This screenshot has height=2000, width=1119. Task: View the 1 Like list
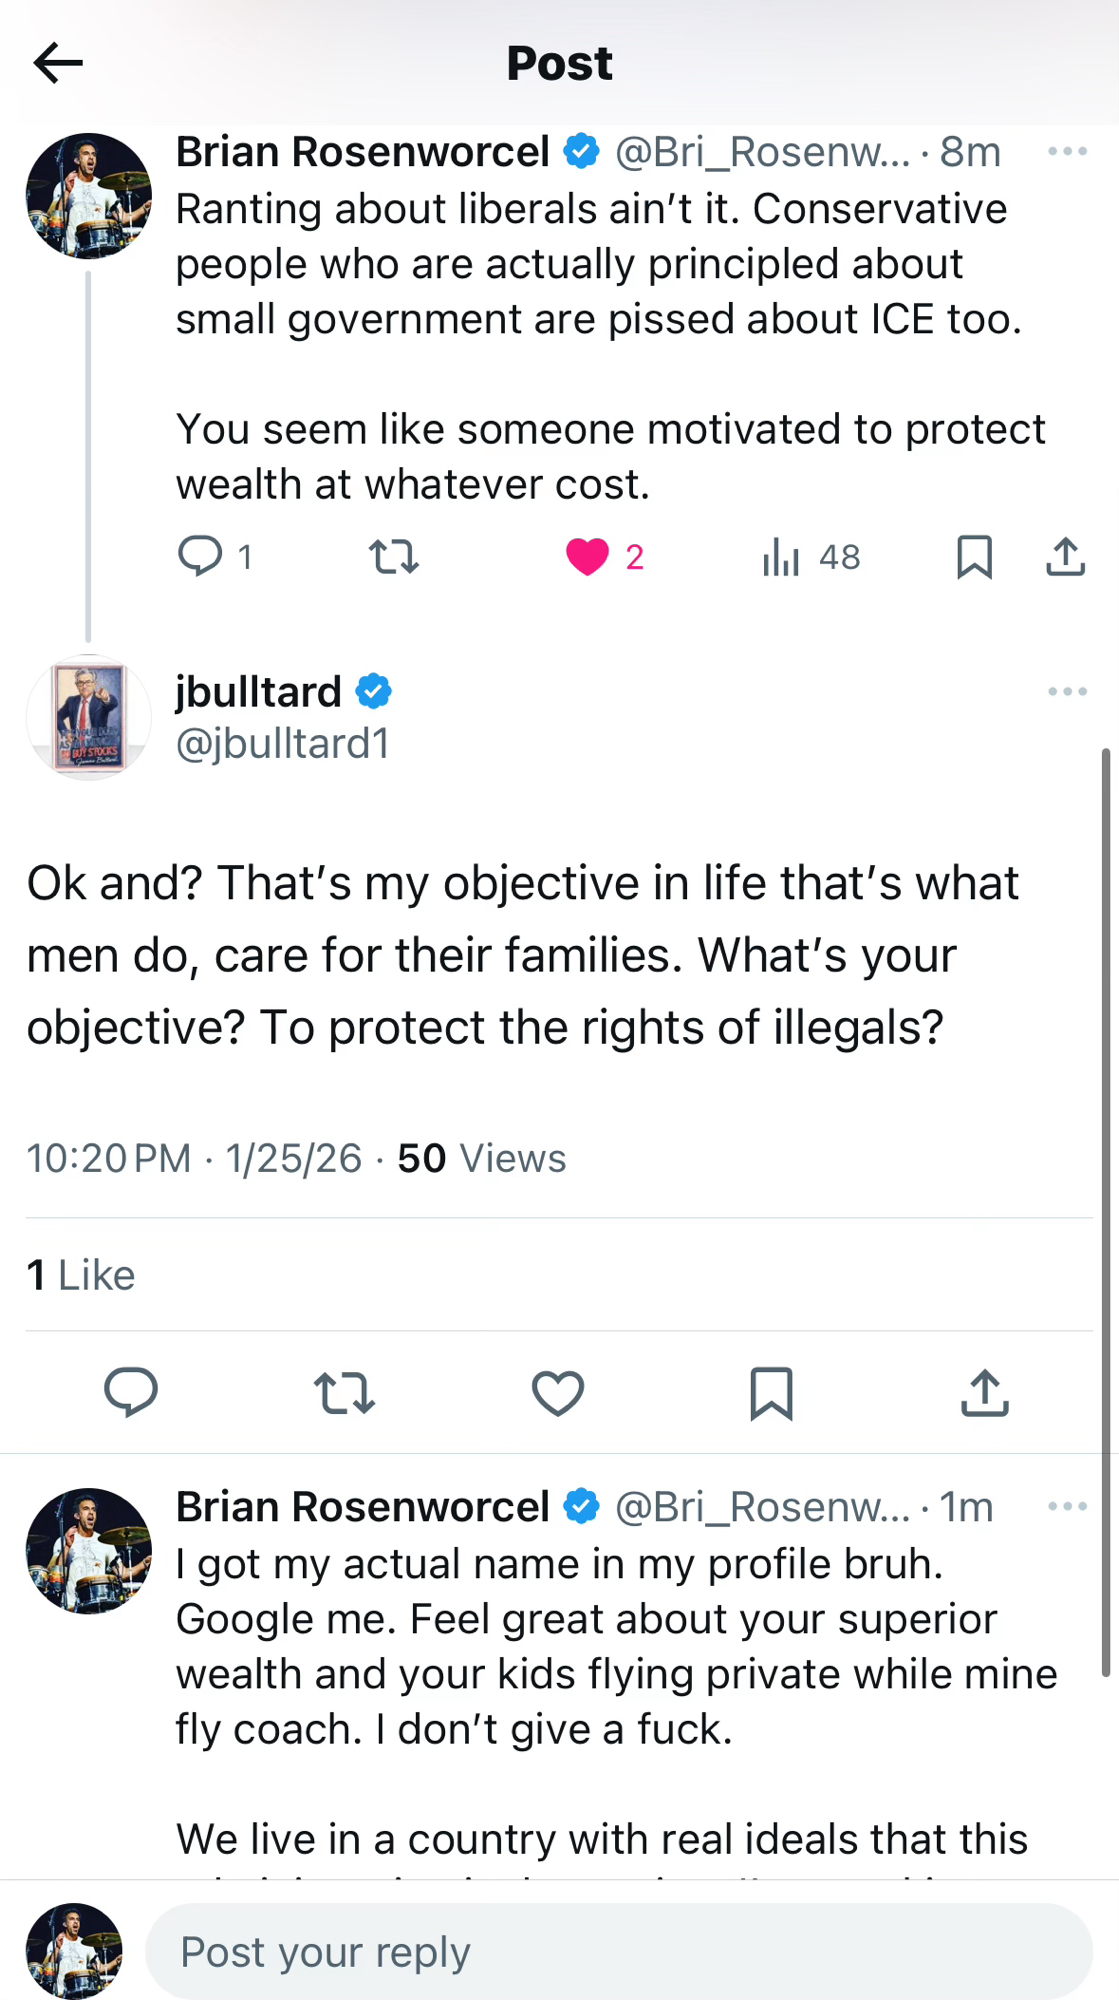tap(81, 1275)
